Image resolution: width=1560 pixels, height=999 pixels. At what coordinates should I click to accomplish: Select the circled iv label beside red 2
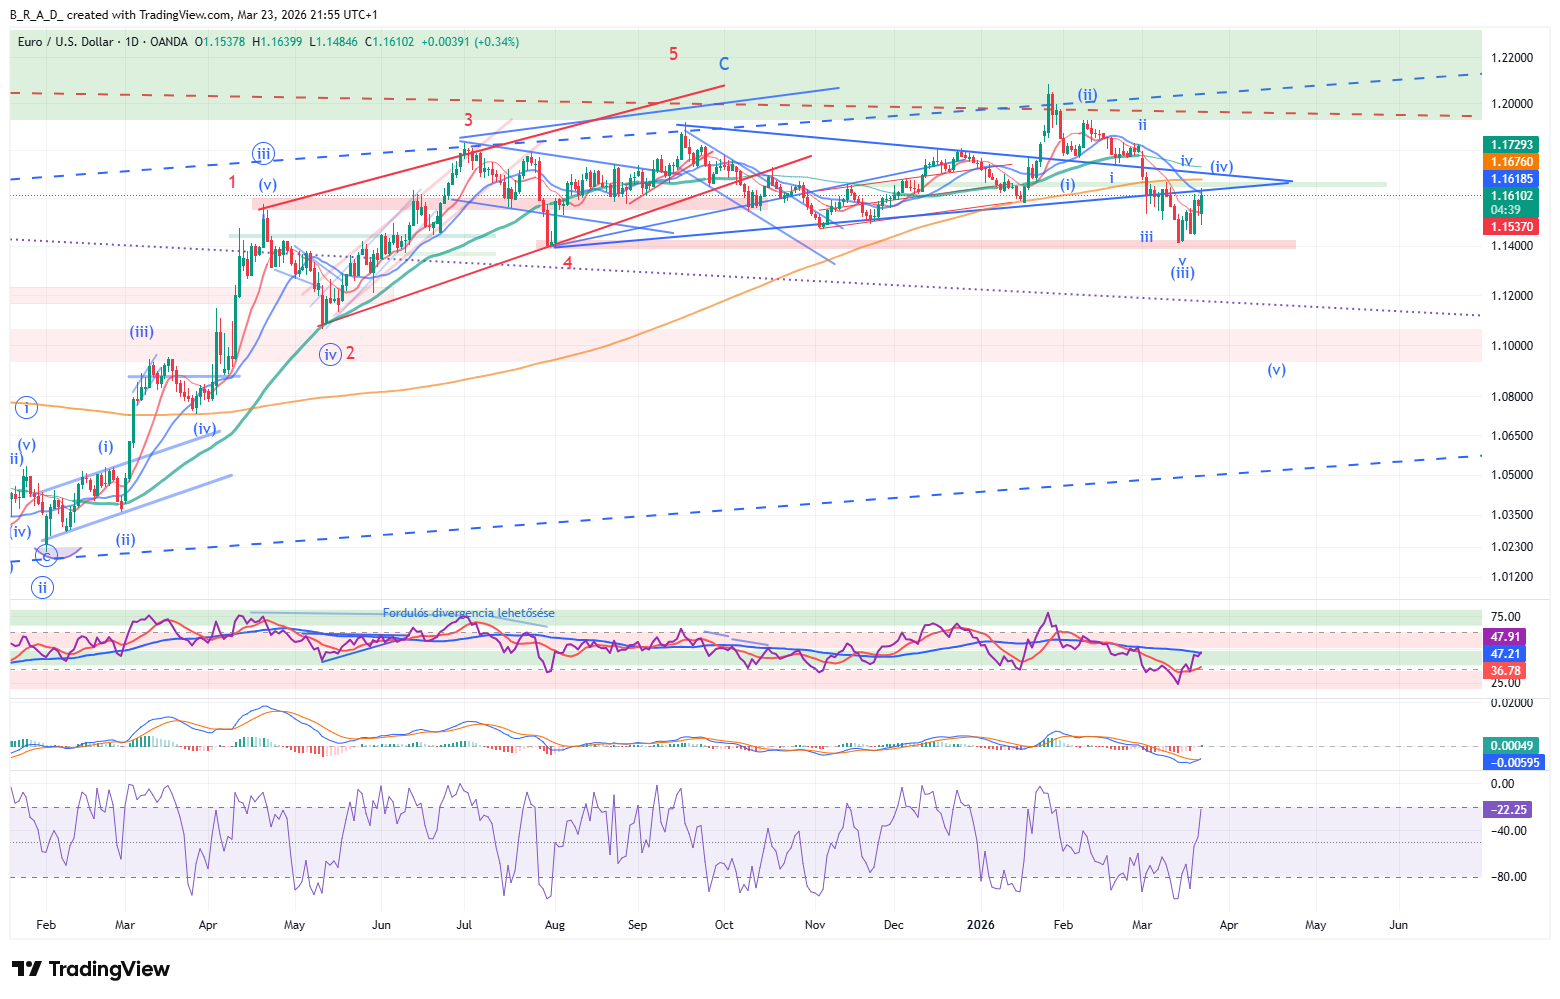331,354
